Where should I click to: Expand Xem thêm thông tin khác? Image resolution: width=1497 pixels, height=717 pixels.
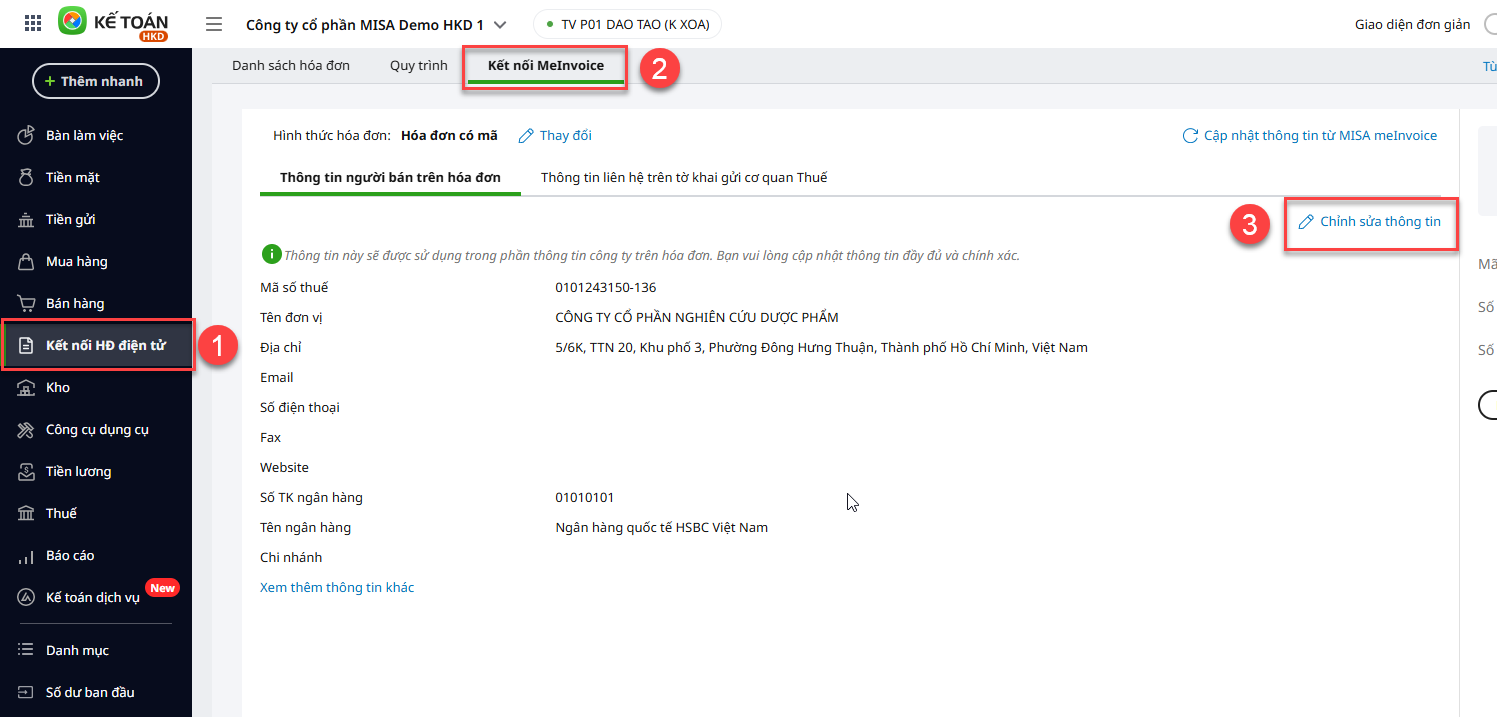(x=337, y=587)
